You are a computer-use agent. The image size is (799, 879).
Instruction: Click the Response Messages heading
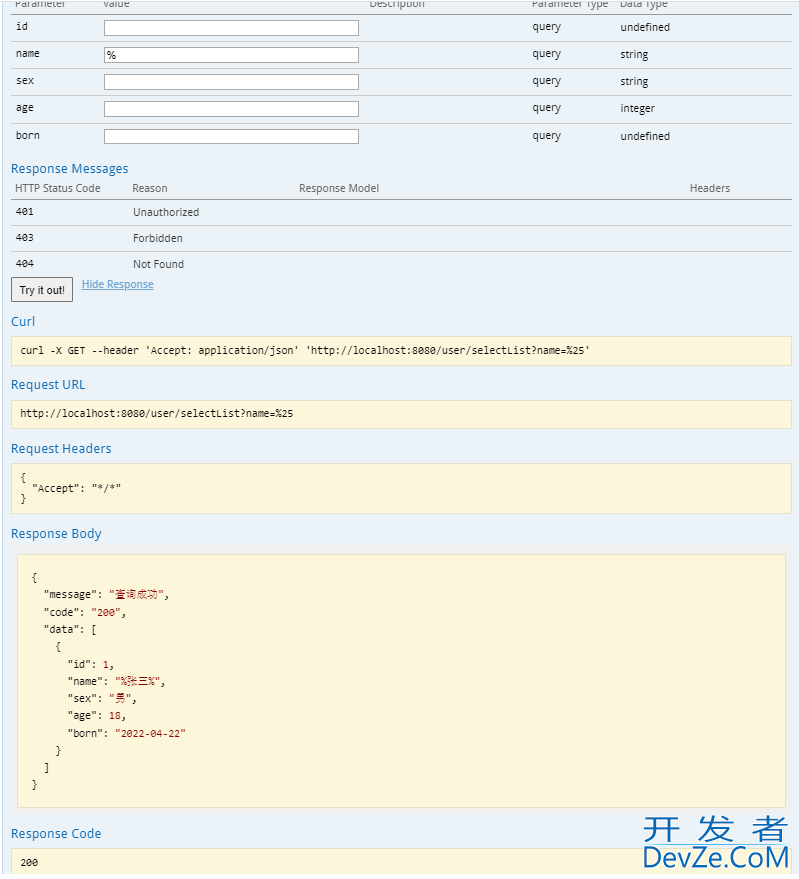coord(70,169)
